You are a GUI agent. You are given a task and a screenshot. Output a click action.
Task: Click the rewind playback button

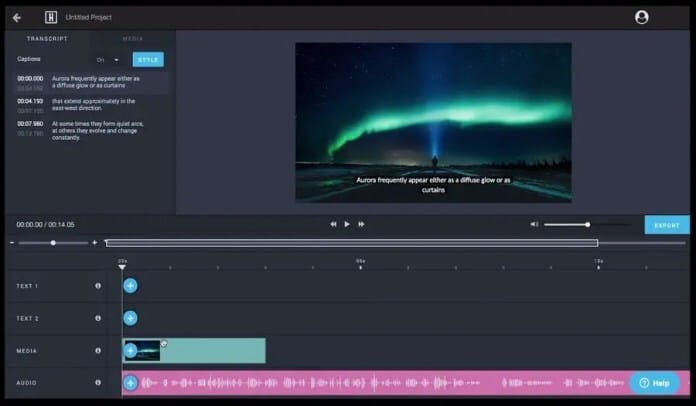click(x=333, y=225)
